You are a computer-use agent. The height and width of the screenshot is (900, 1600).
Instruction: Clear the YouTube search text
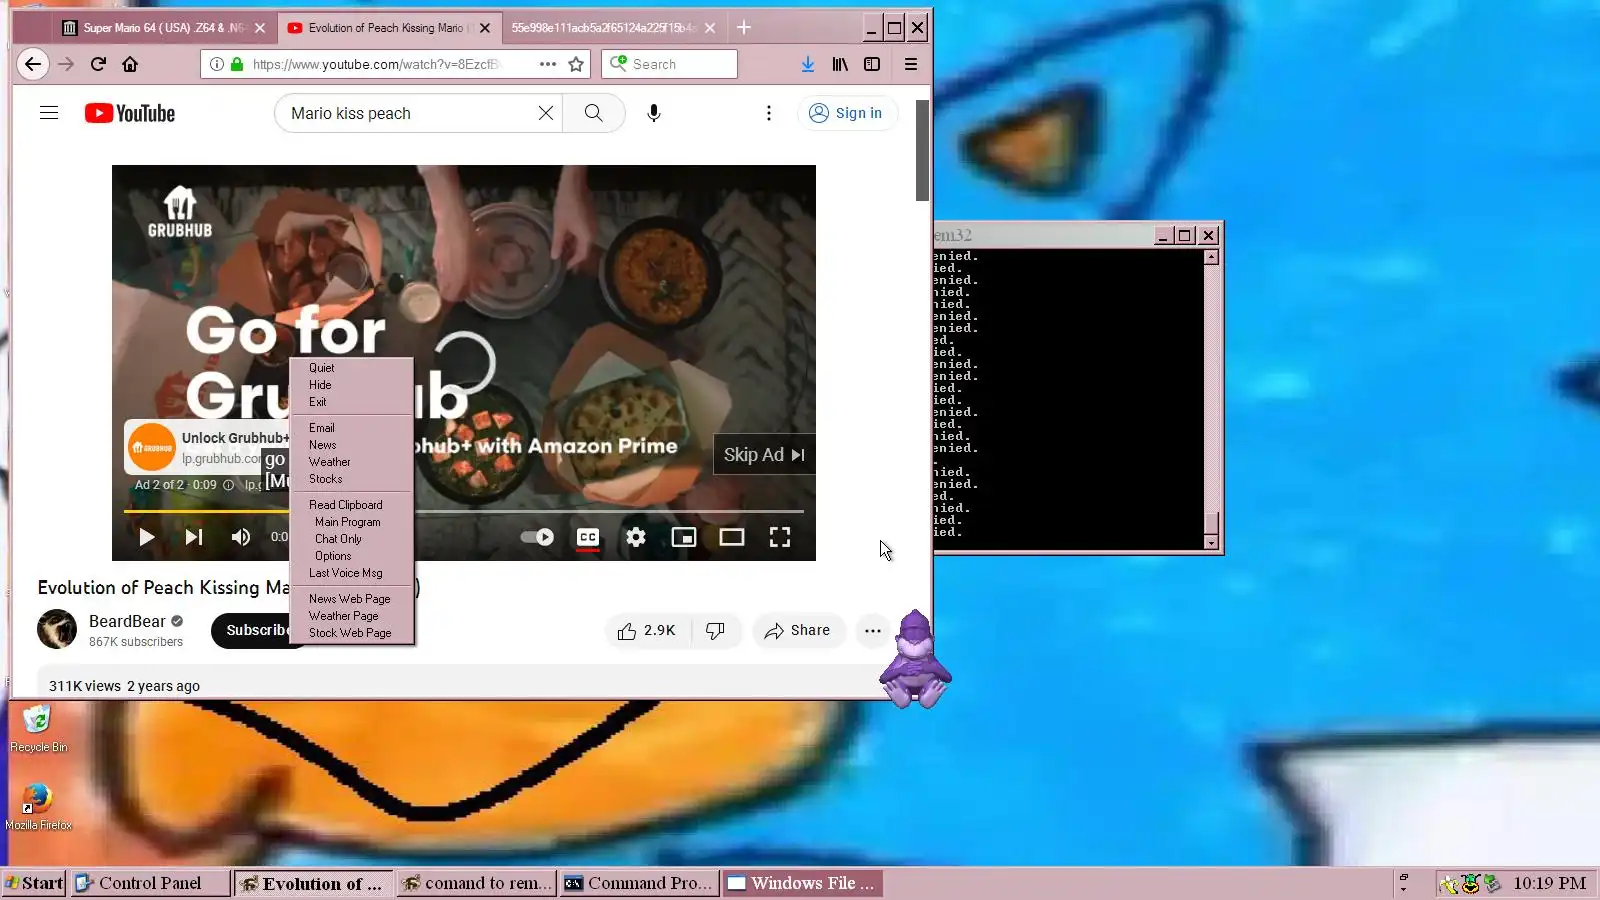pos(546,113)
